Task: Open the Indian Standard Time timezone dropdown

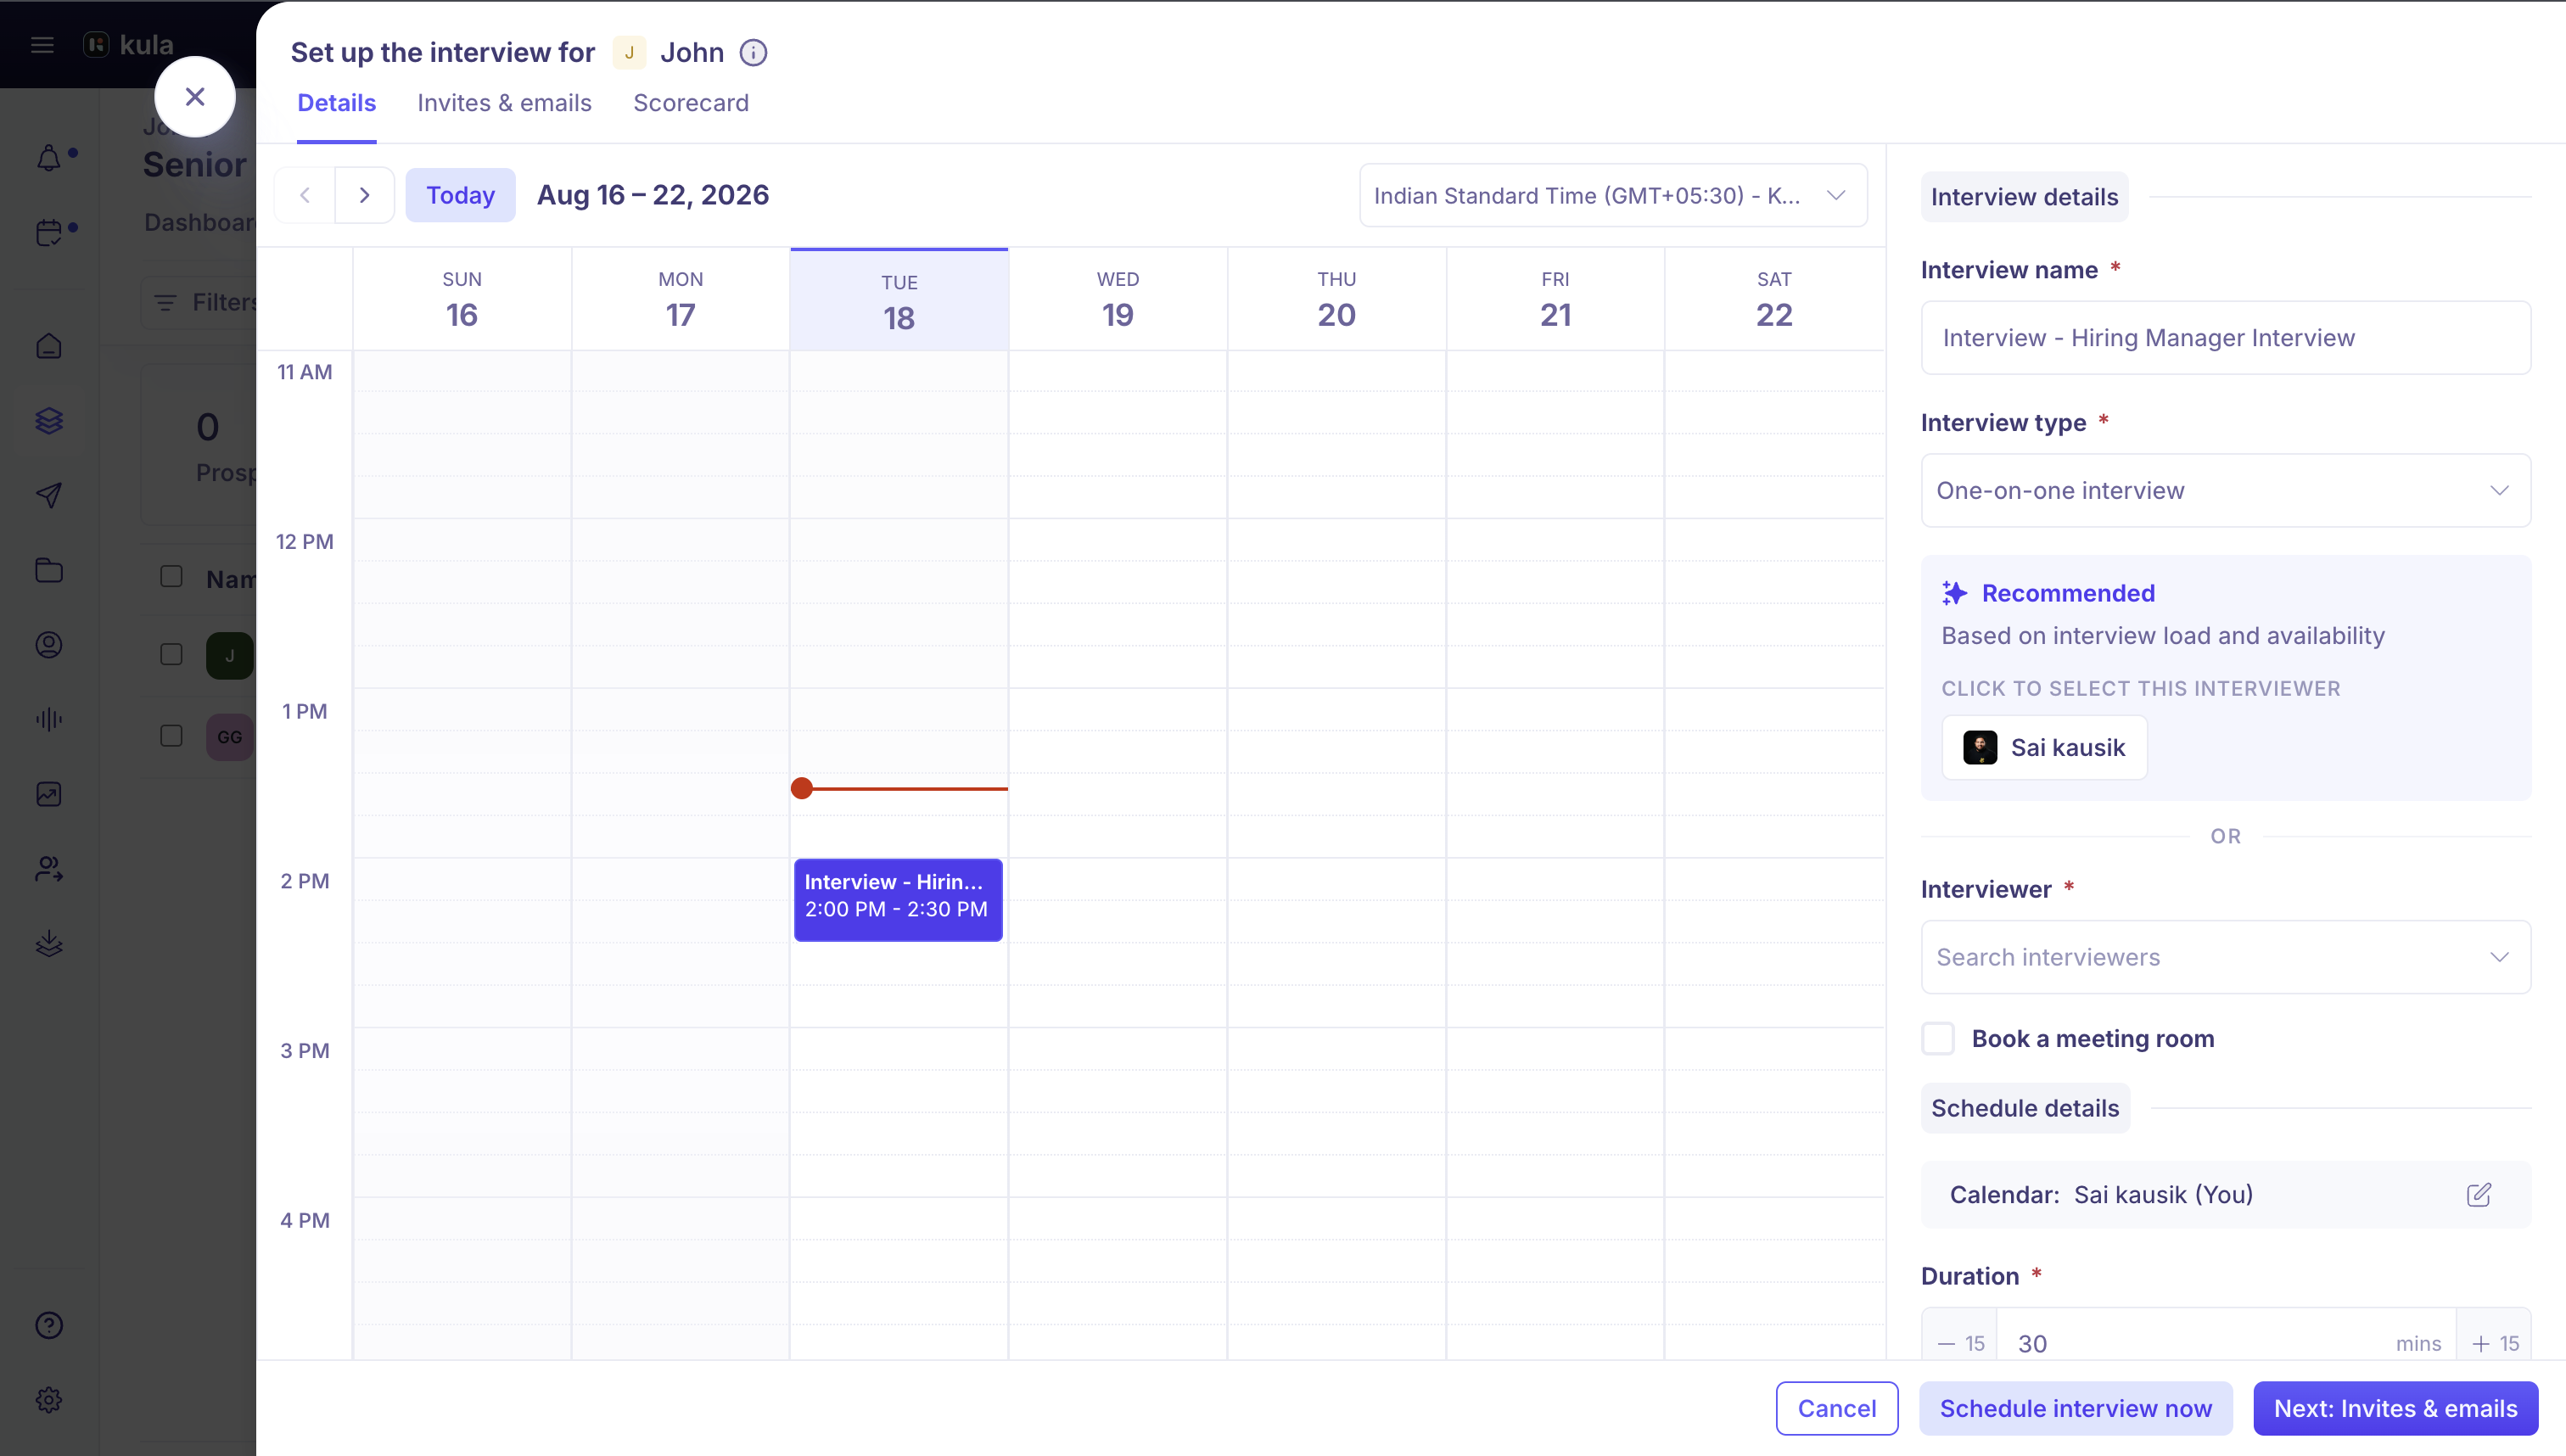Action: pos(1613,195)
